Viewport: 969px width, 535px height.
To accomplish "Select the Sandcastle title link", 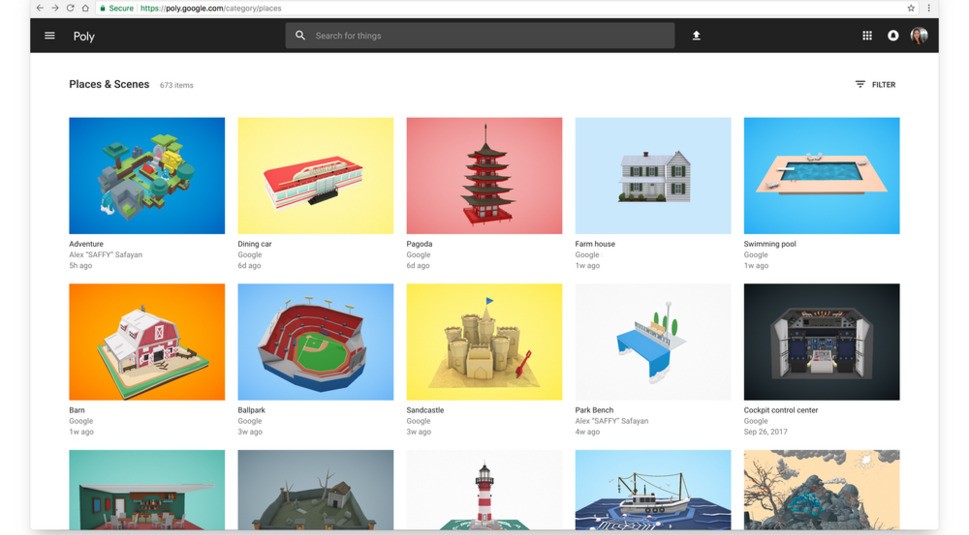I will coord(425,410).
